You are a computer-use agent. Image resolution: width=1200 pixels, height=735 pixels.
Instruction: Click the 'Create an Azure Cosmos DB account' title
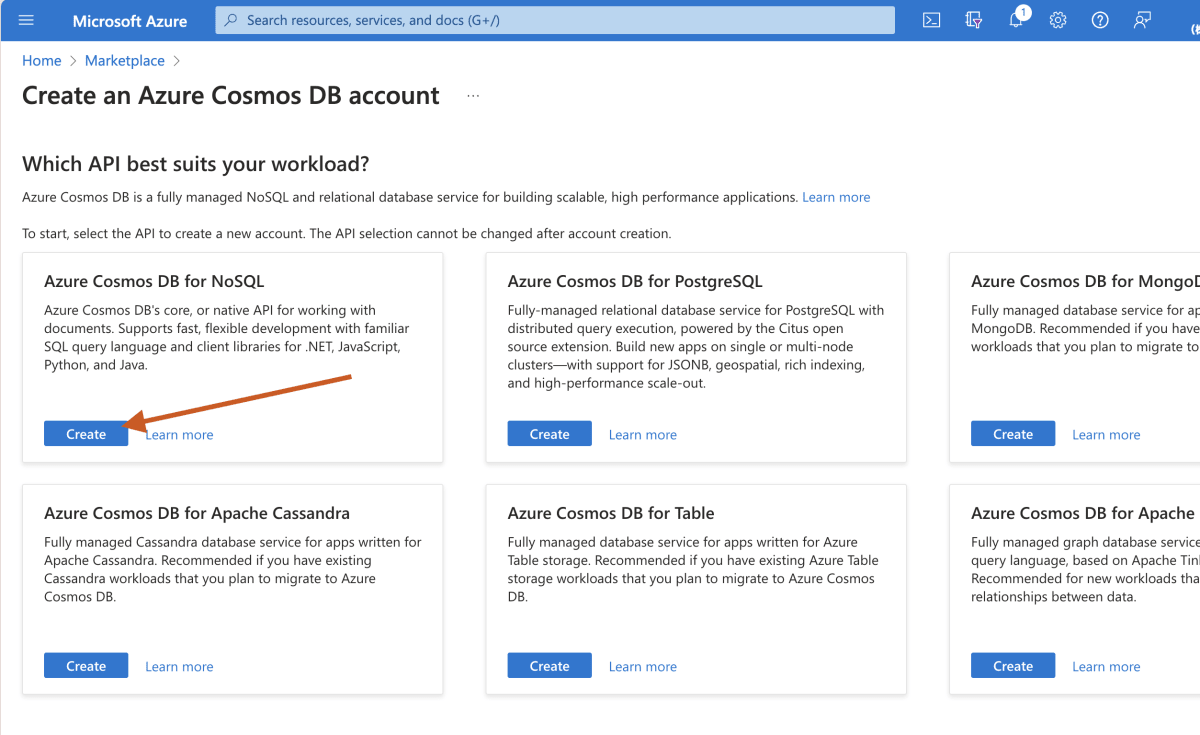231,96
